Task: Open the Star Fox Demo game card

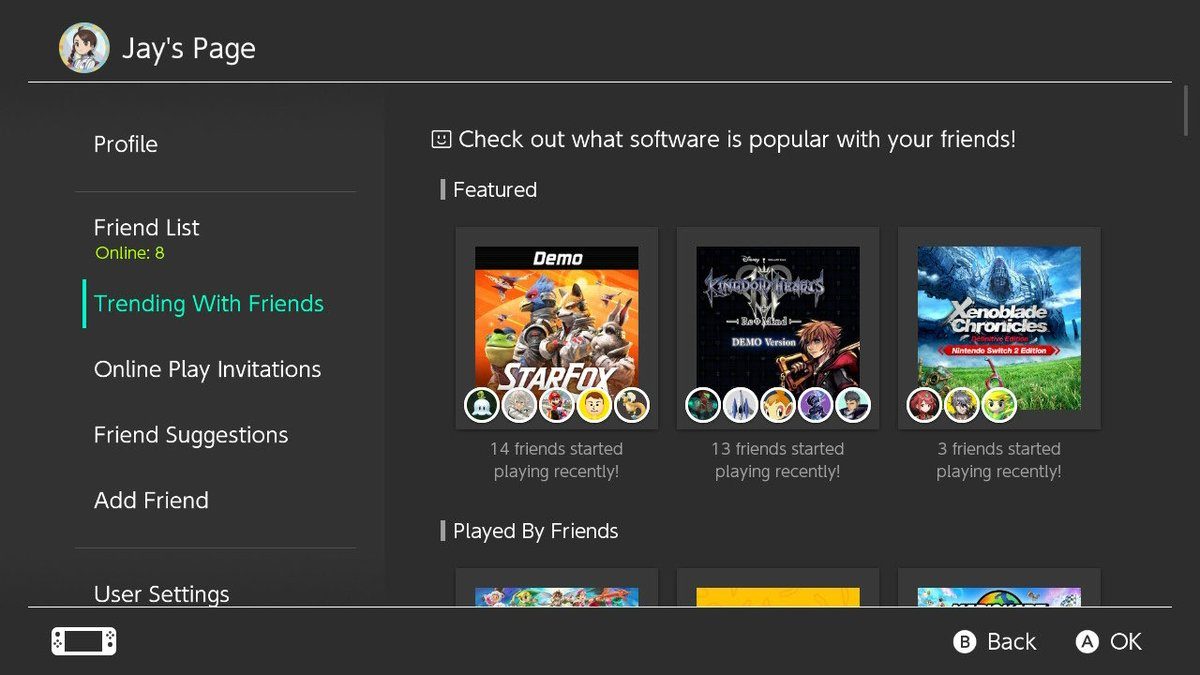Action: click(557, 328)
